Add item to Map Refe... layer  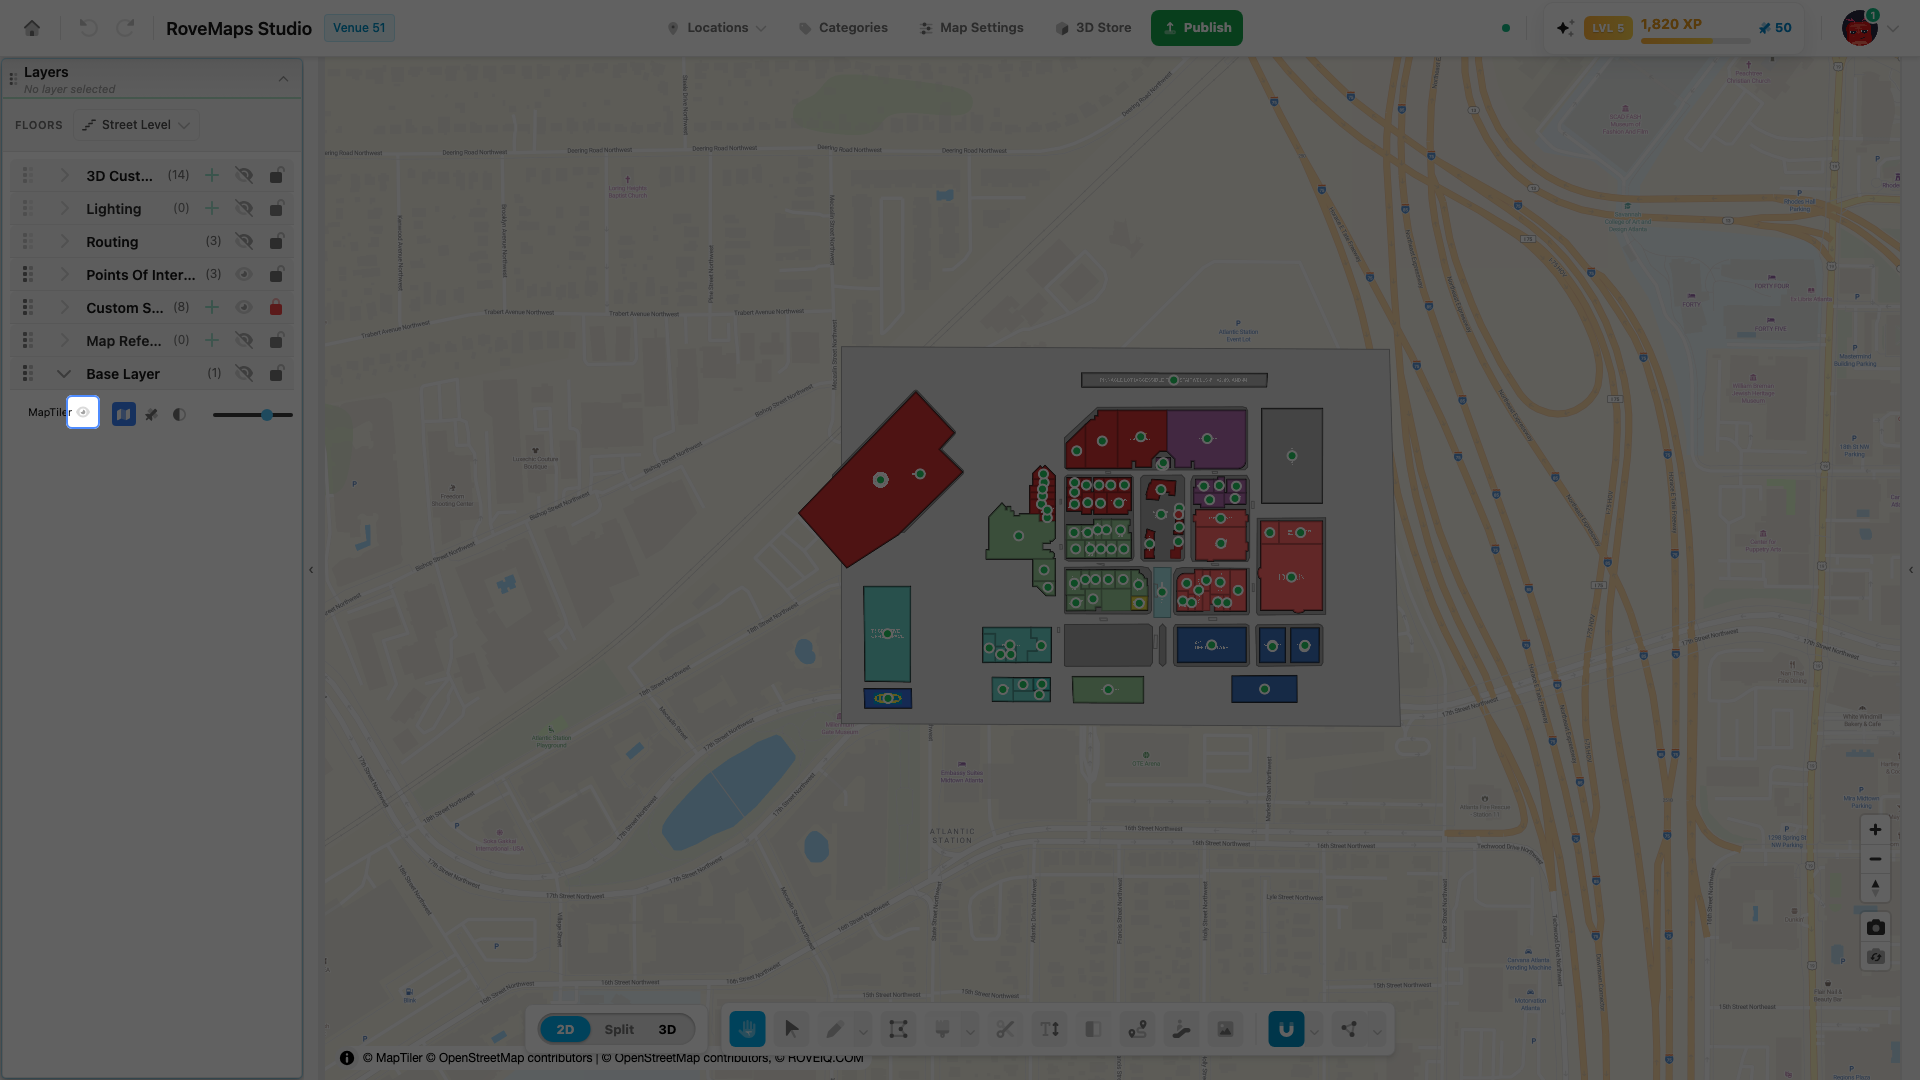[x=212, y=340]
